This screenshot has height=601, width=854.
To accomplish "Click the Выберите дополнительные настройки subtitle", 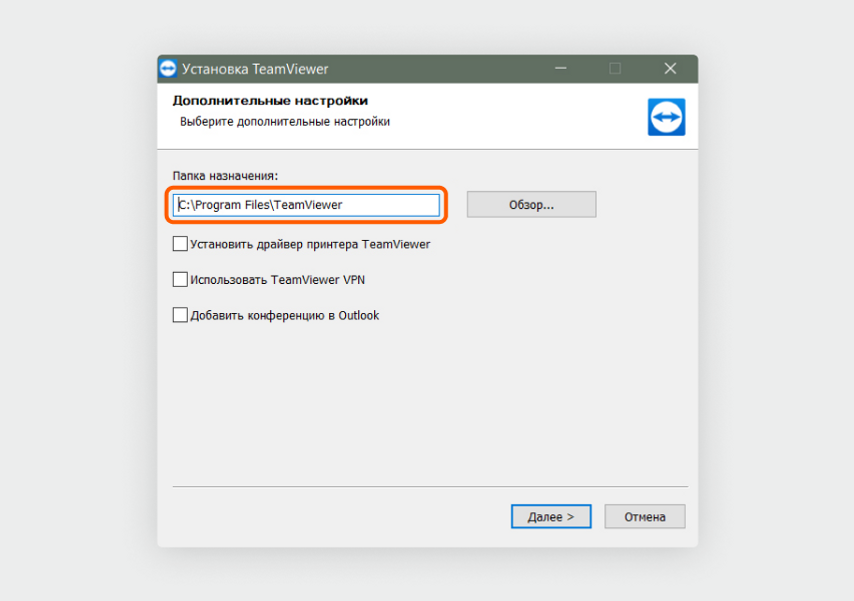I will pos(285,122).
